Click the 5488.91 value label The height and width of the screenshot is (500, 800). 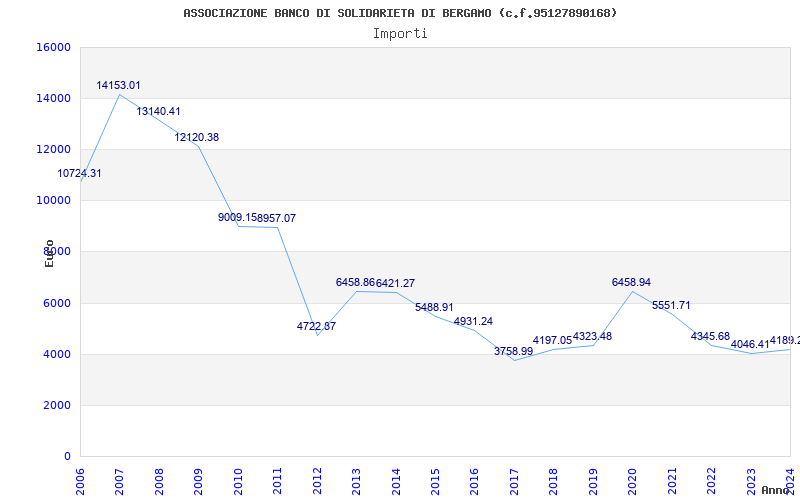pos(434,308)
